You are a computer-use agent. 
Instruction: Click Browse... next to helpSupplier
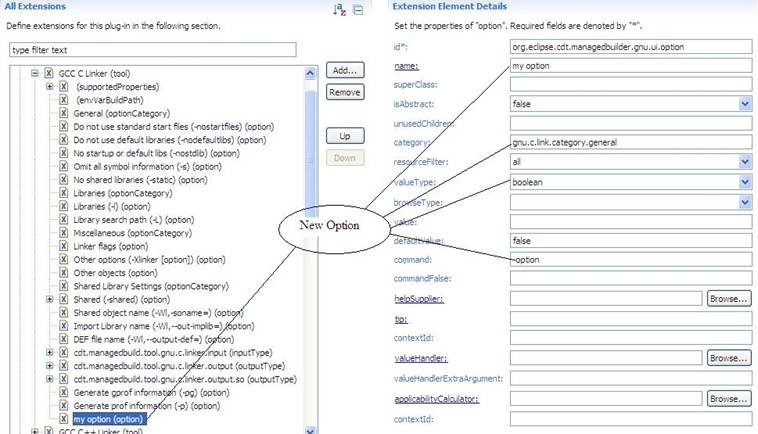click(x=729, y=299)
